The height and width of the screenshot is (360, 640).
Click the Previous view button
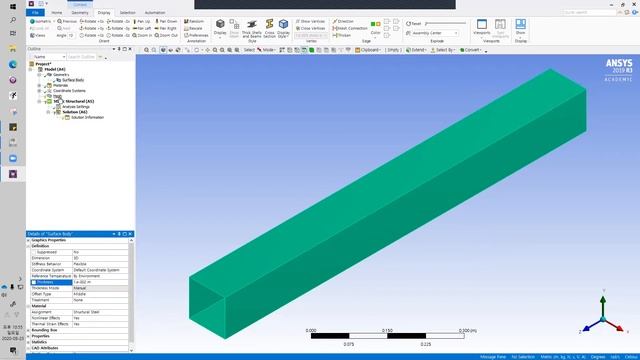(x=67, y=21)
